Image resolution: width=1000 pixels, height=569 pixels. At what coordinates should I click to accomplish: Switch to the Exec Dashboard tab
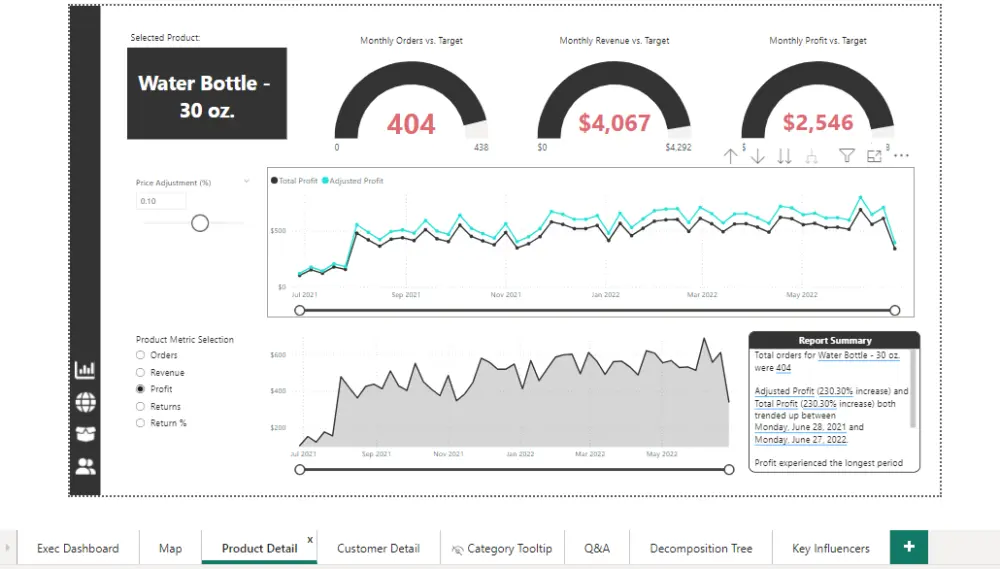point(78,548)
